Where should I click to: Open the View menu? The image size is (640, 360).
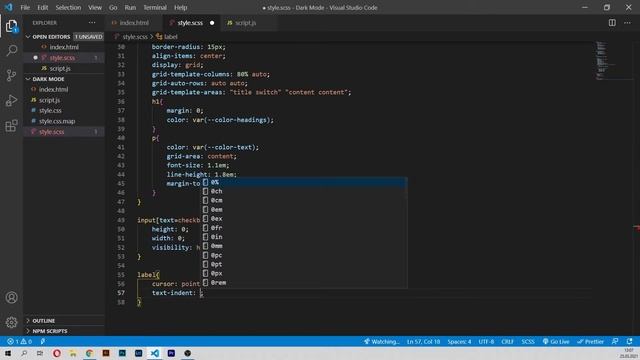95,7
